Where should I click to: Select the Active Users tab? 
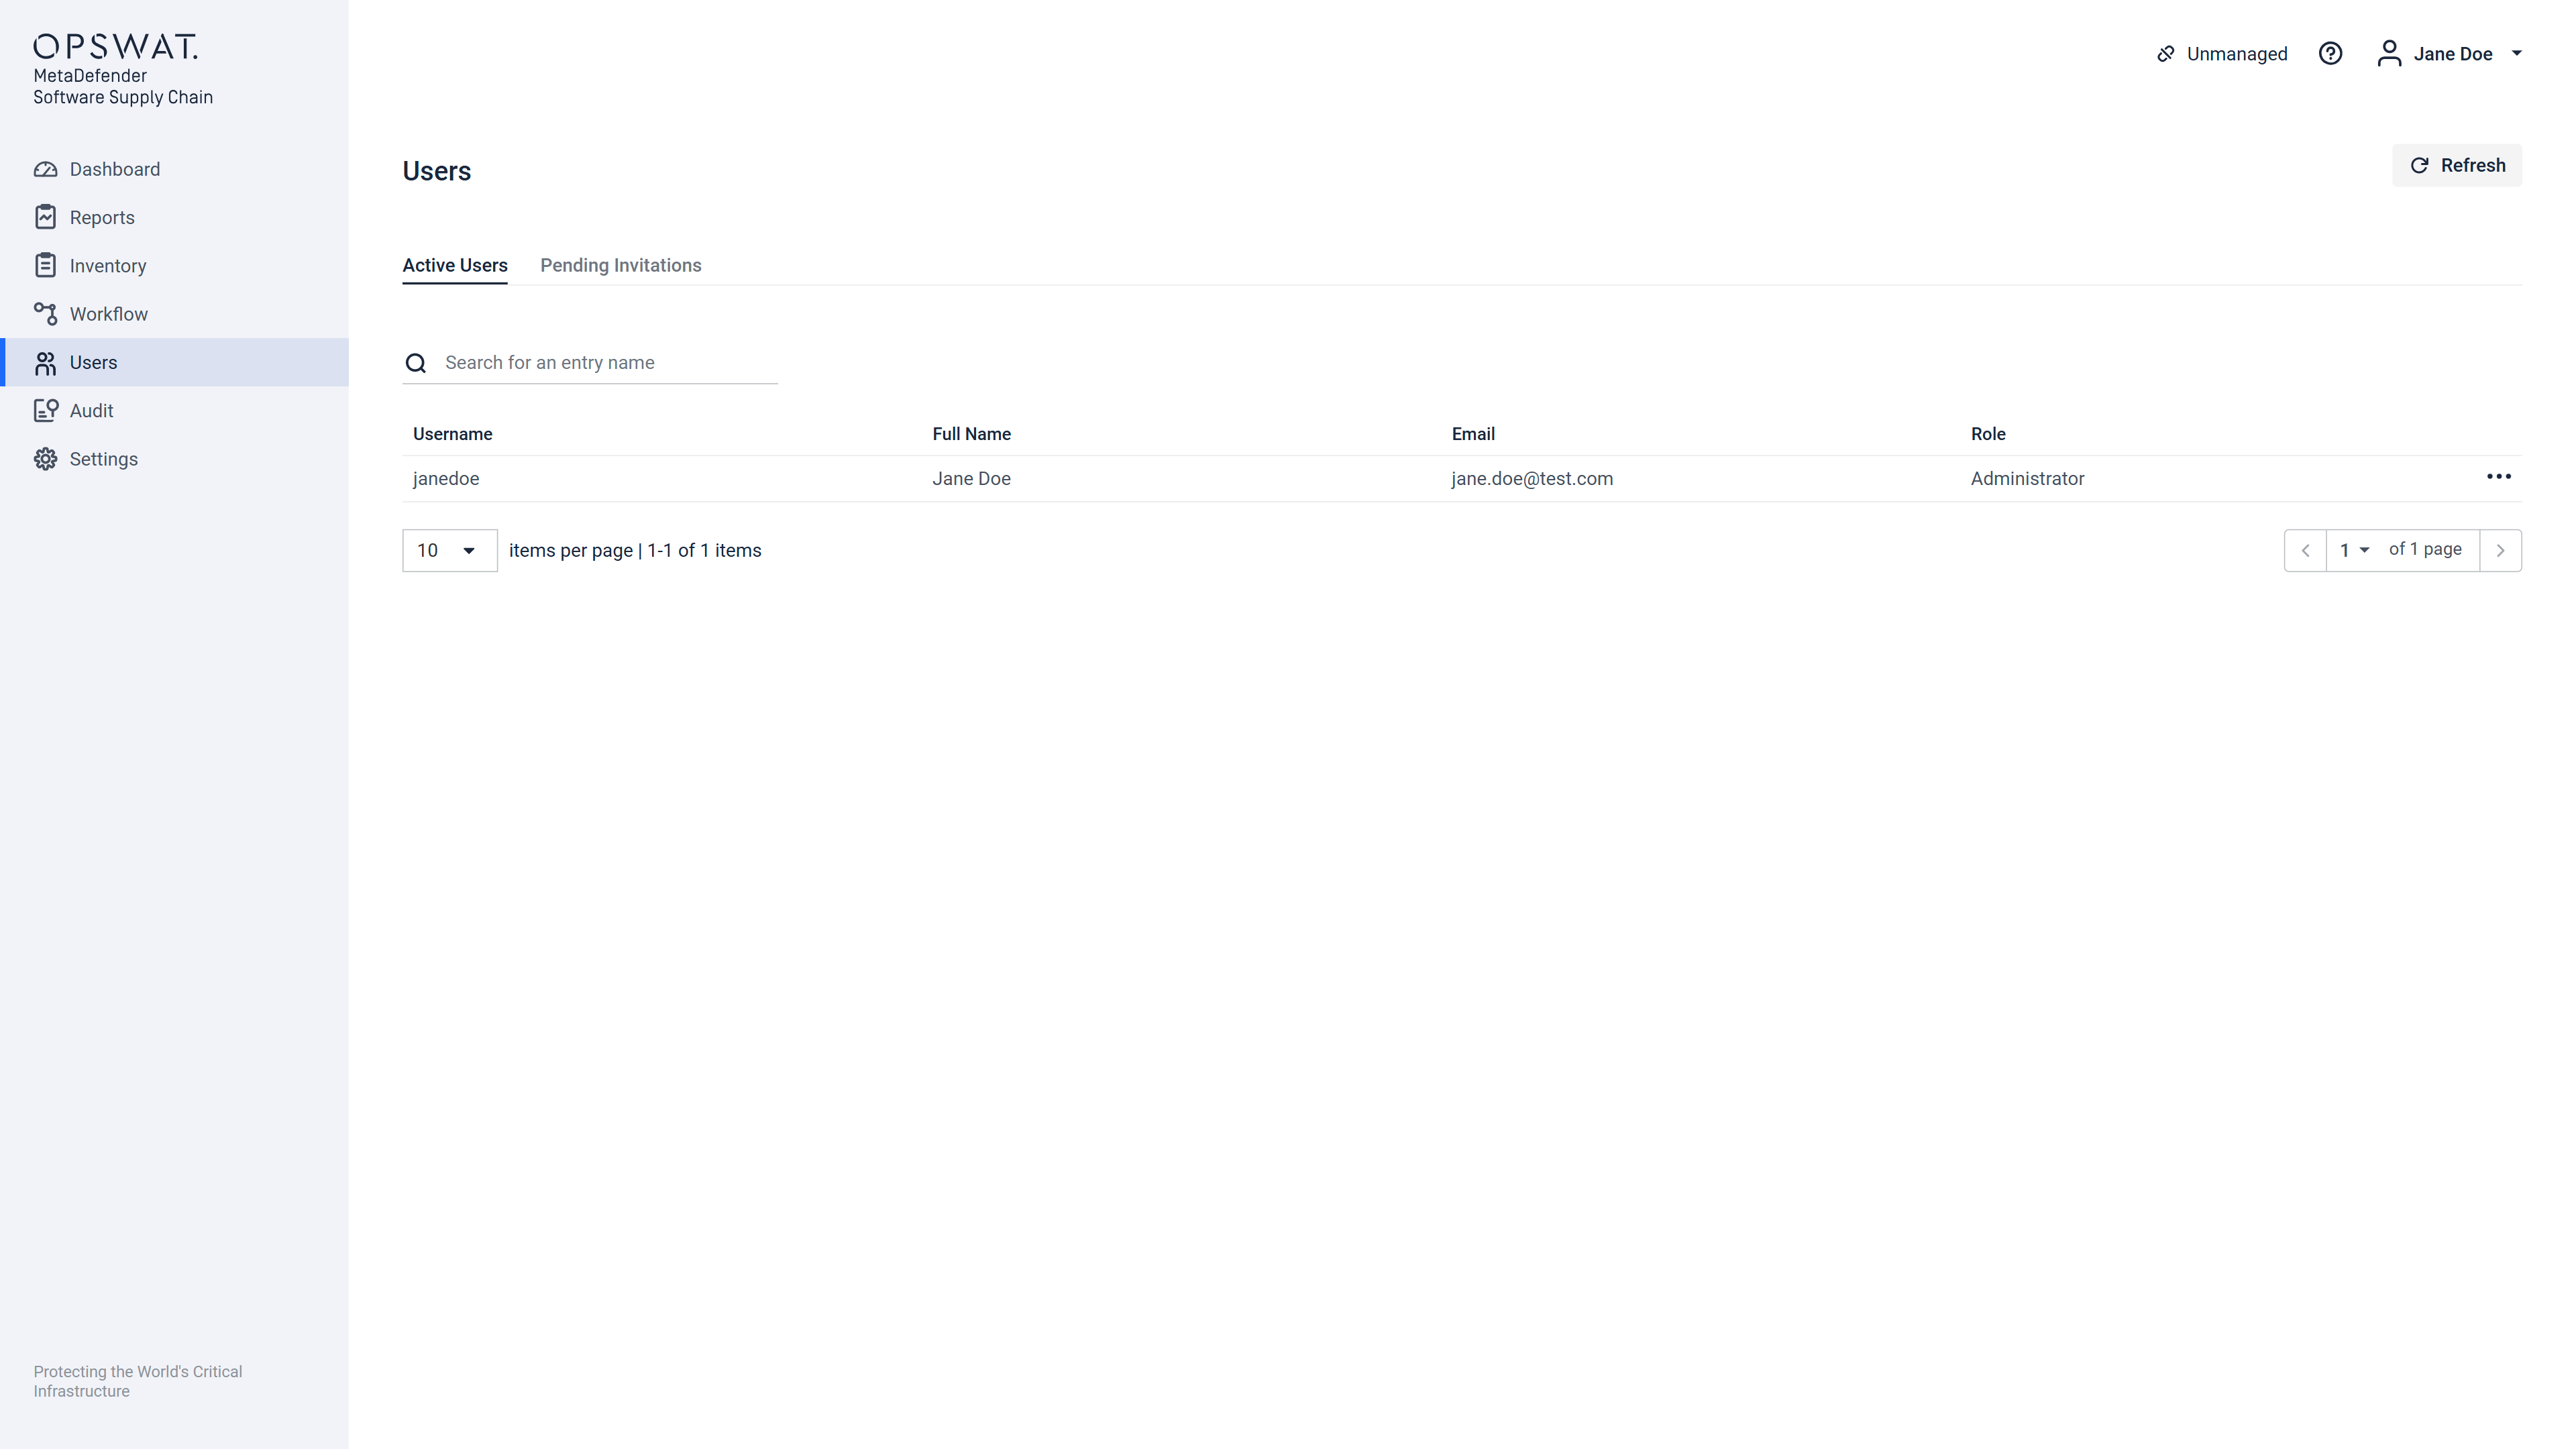click(454, 265)
